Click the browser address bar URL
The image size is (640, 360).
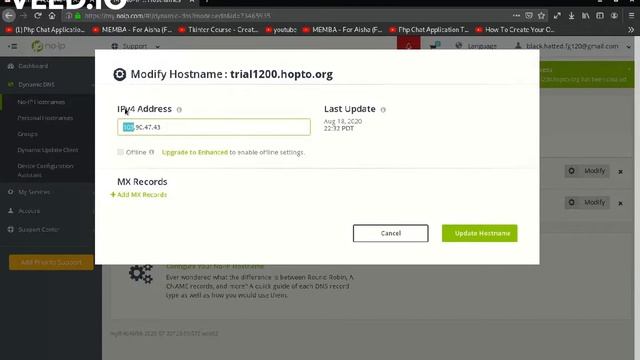[x=178, y=16]
